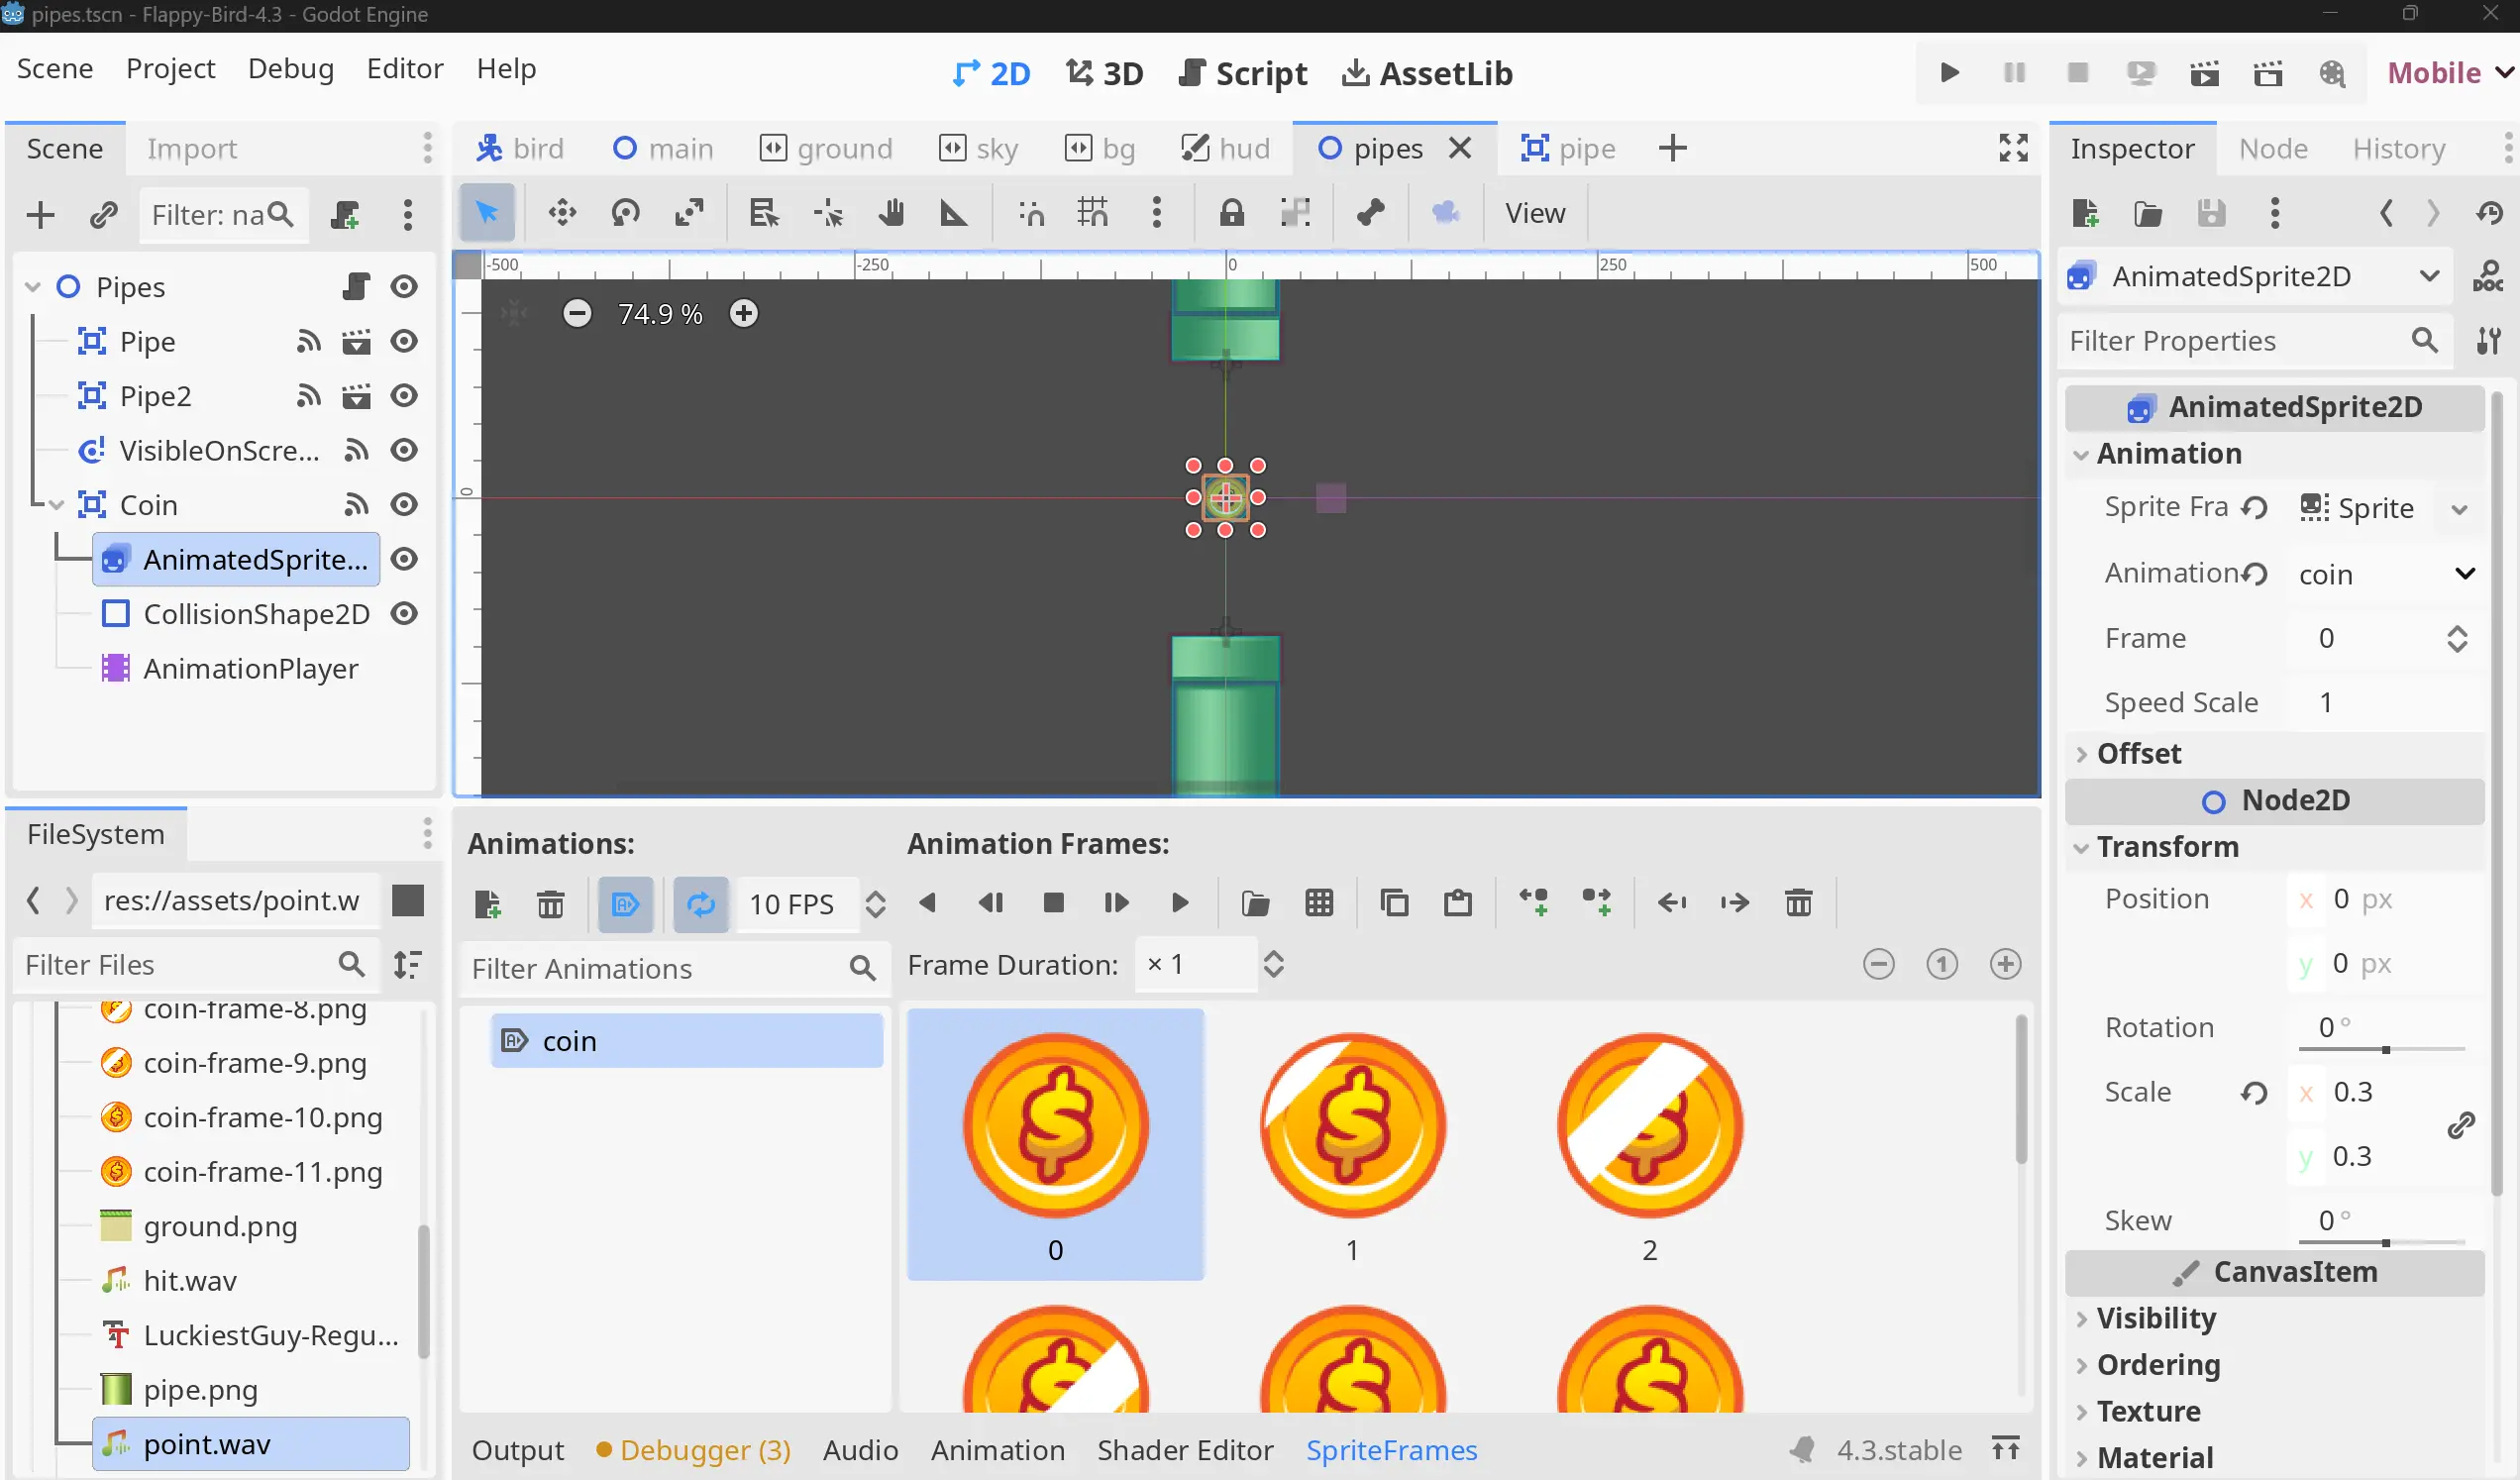This screenshot has width=2520, height=1480.
Task: Toggle animation looping button
Action: [701, 904]
